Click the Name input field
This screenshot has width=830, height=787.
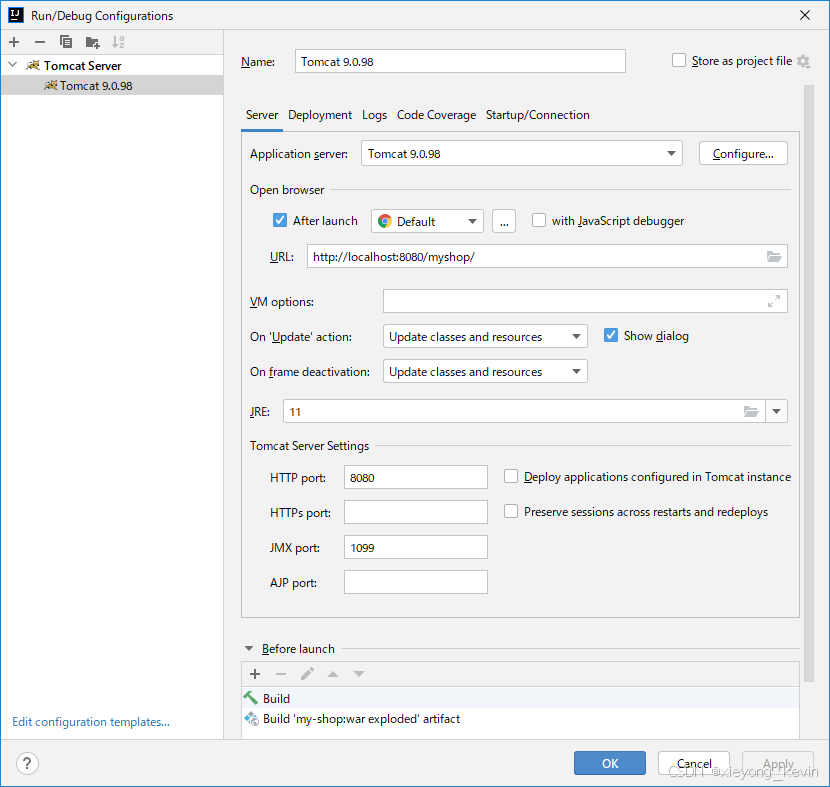coord(460,61)
